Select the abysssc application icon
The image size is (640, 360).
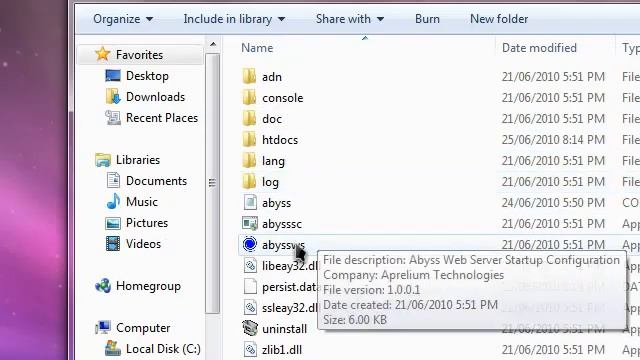pos(250,224)
